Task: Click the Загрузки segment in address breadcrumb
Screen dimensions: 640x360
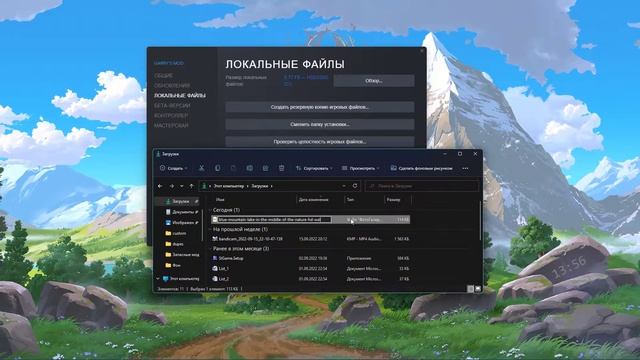Action: tap(260, 186)
